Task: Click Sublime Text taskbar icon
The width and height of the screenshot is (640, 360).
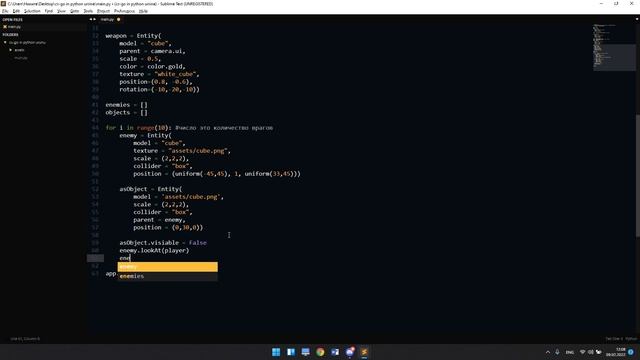Action: (364, 352)
